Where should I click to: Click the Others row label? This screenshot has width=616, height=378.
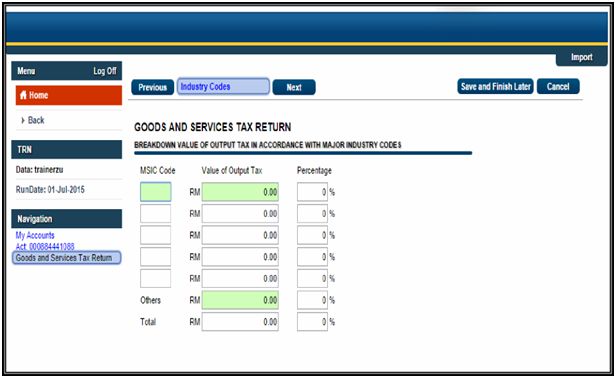(x=150, y=300)
